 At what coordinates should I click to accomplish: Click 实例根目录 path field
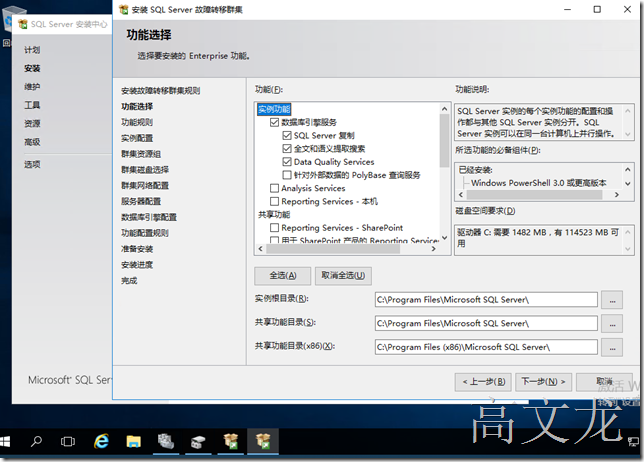(486, 300)
